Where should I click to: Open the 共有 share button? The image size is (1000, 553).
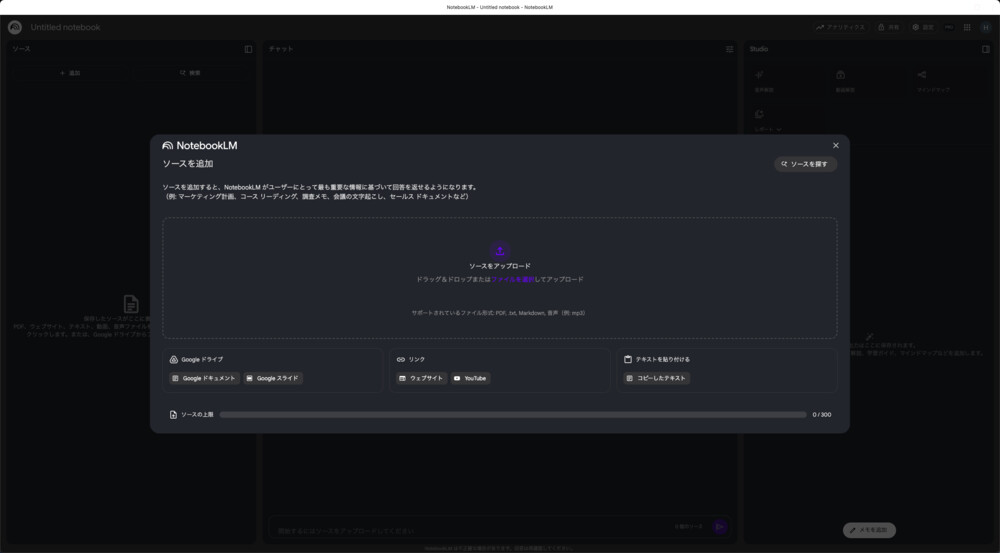click(x=888, y=27)
